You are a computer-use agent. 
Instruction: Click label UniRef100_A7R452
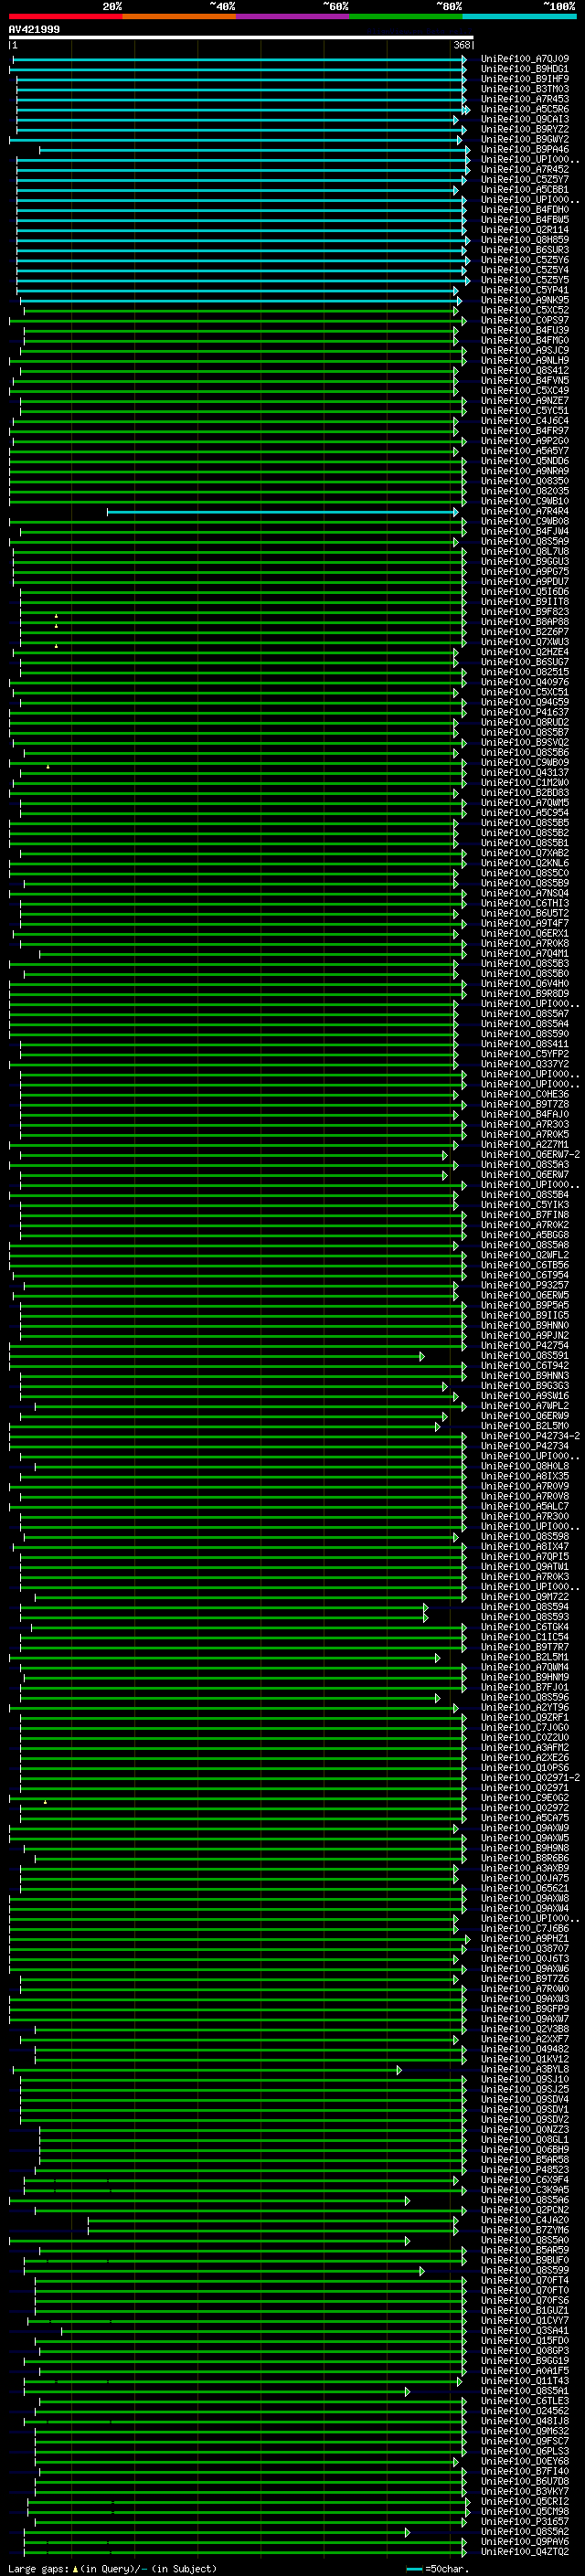coord(524,170)
